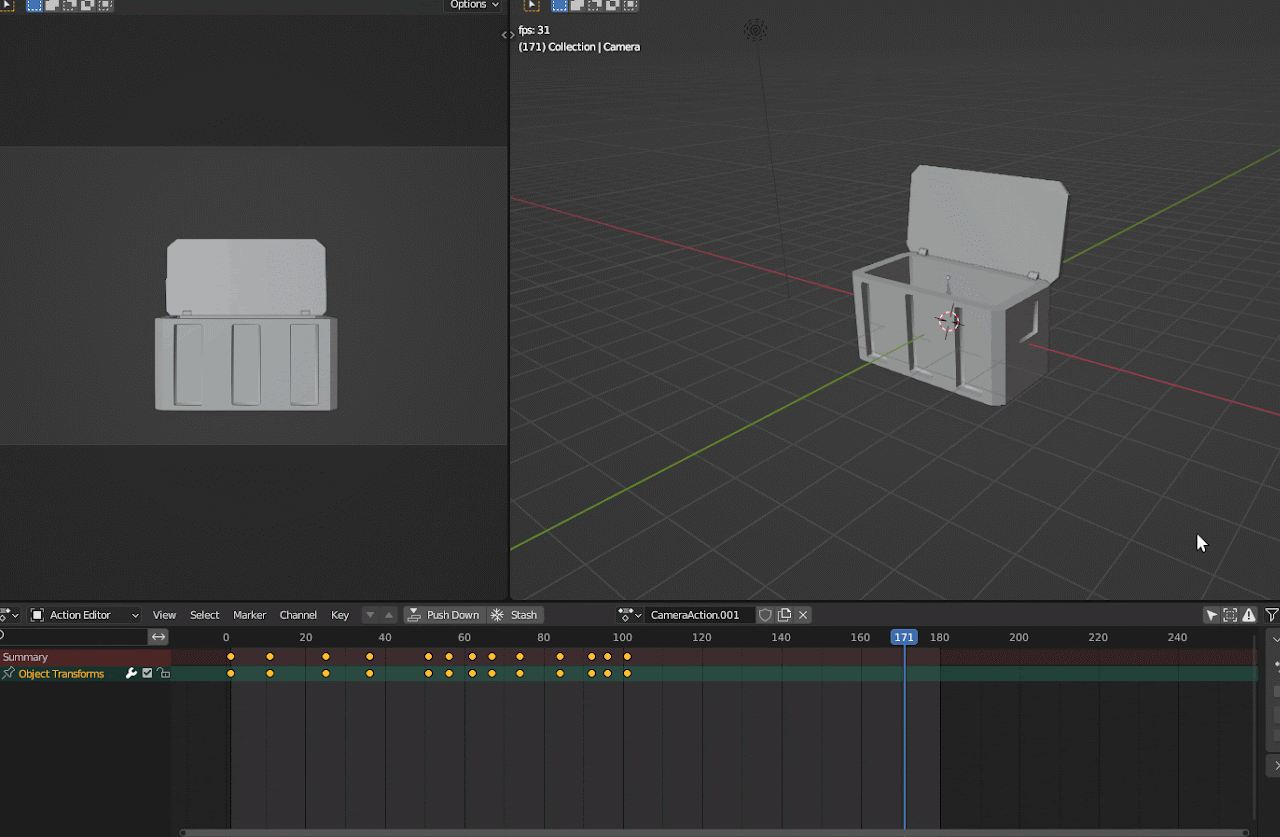The width and height of the screenshot is (1280, 837).
Task: Open the View menu in Action Editor
Action: pos(164,615)
